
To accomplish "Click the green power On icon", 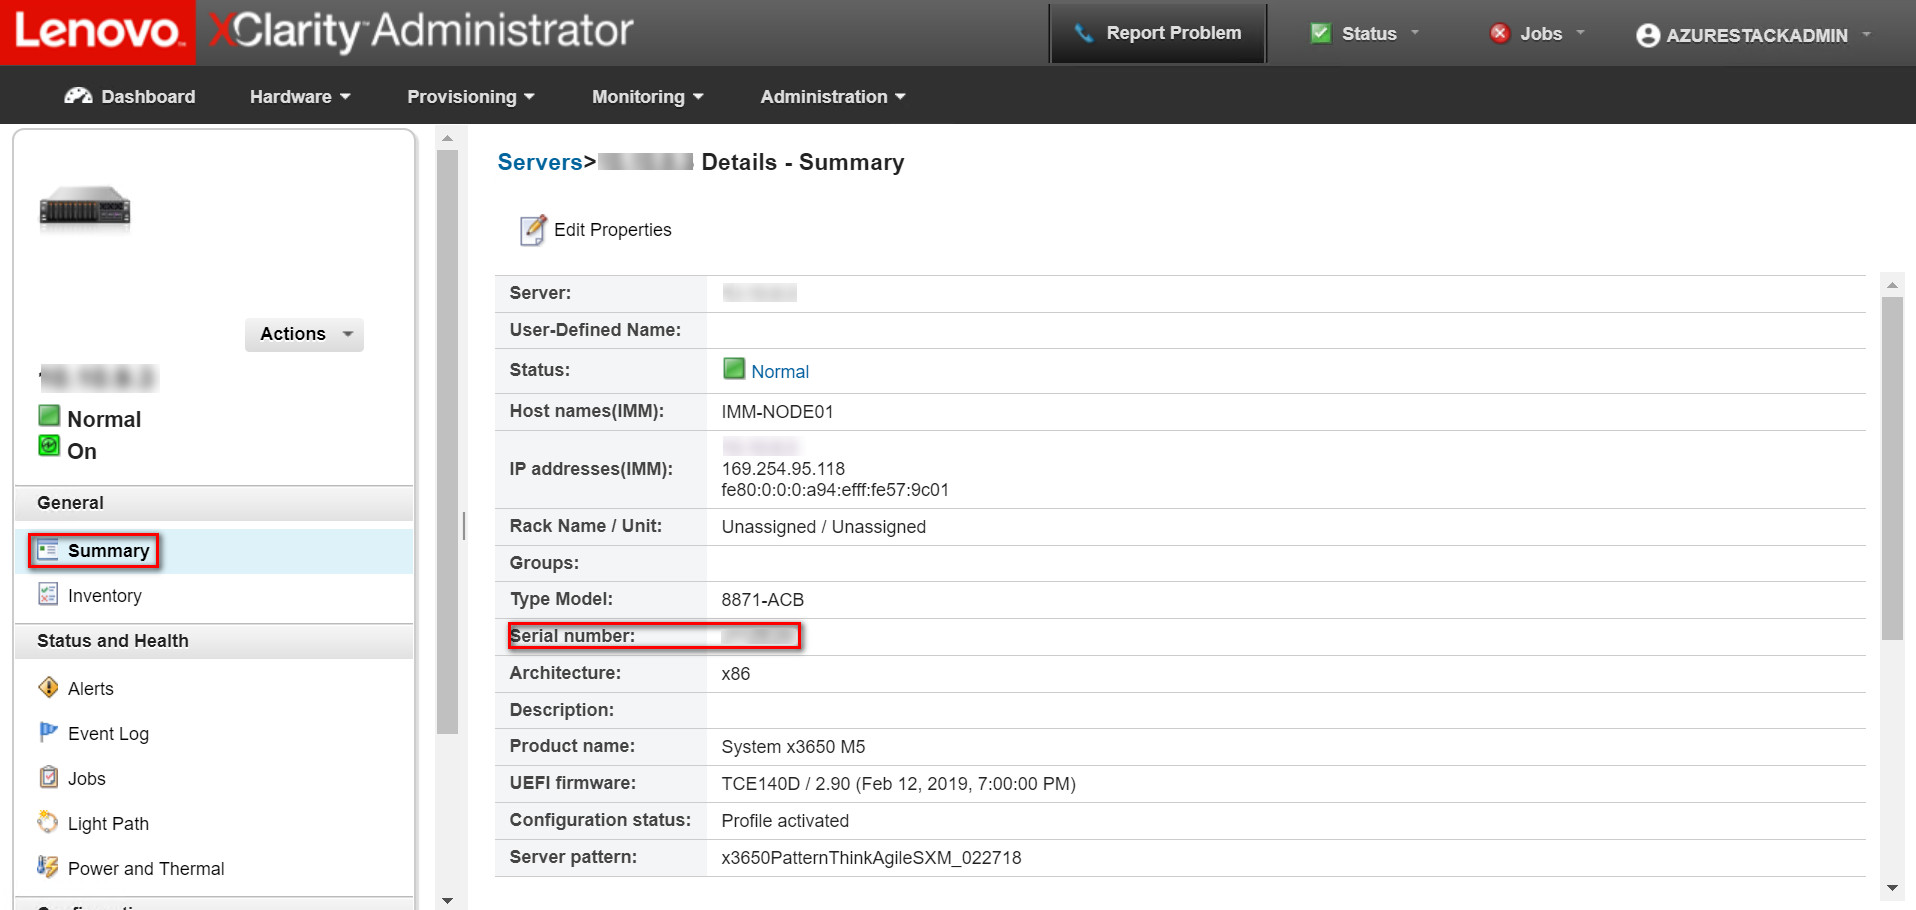I will pyautogui.click(x=49, y=445).
